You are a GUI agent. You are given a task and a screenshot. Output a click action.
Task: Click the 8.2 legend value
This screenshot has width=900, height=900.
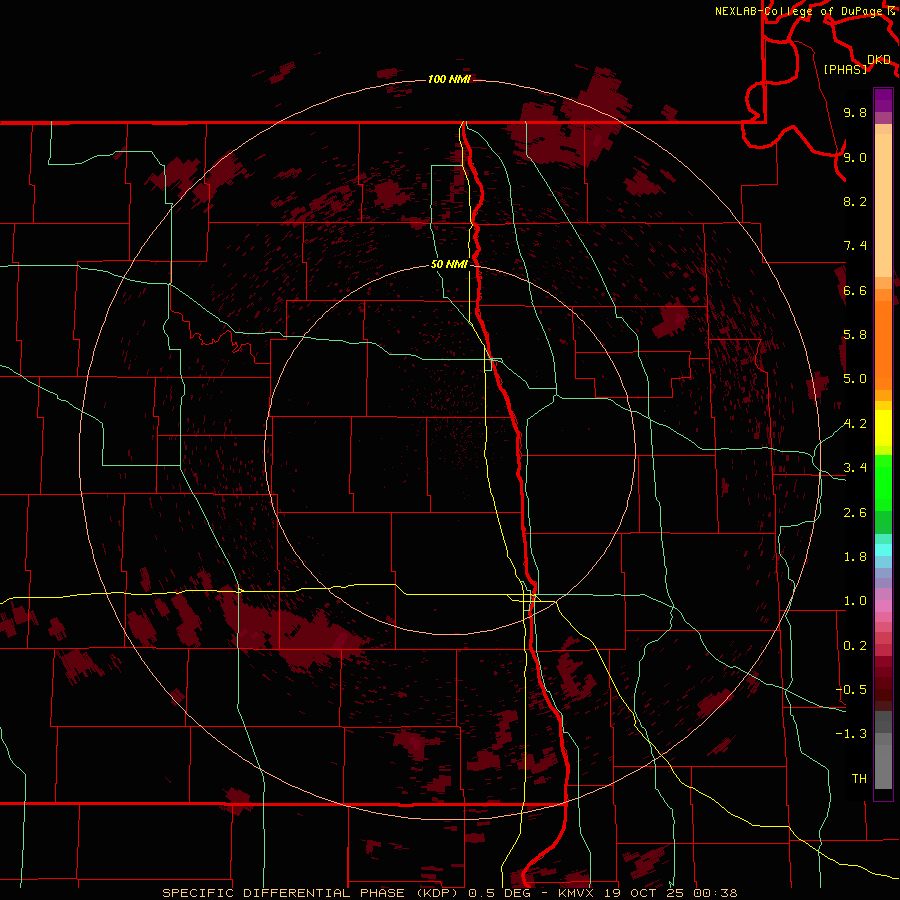coord(855,201)
